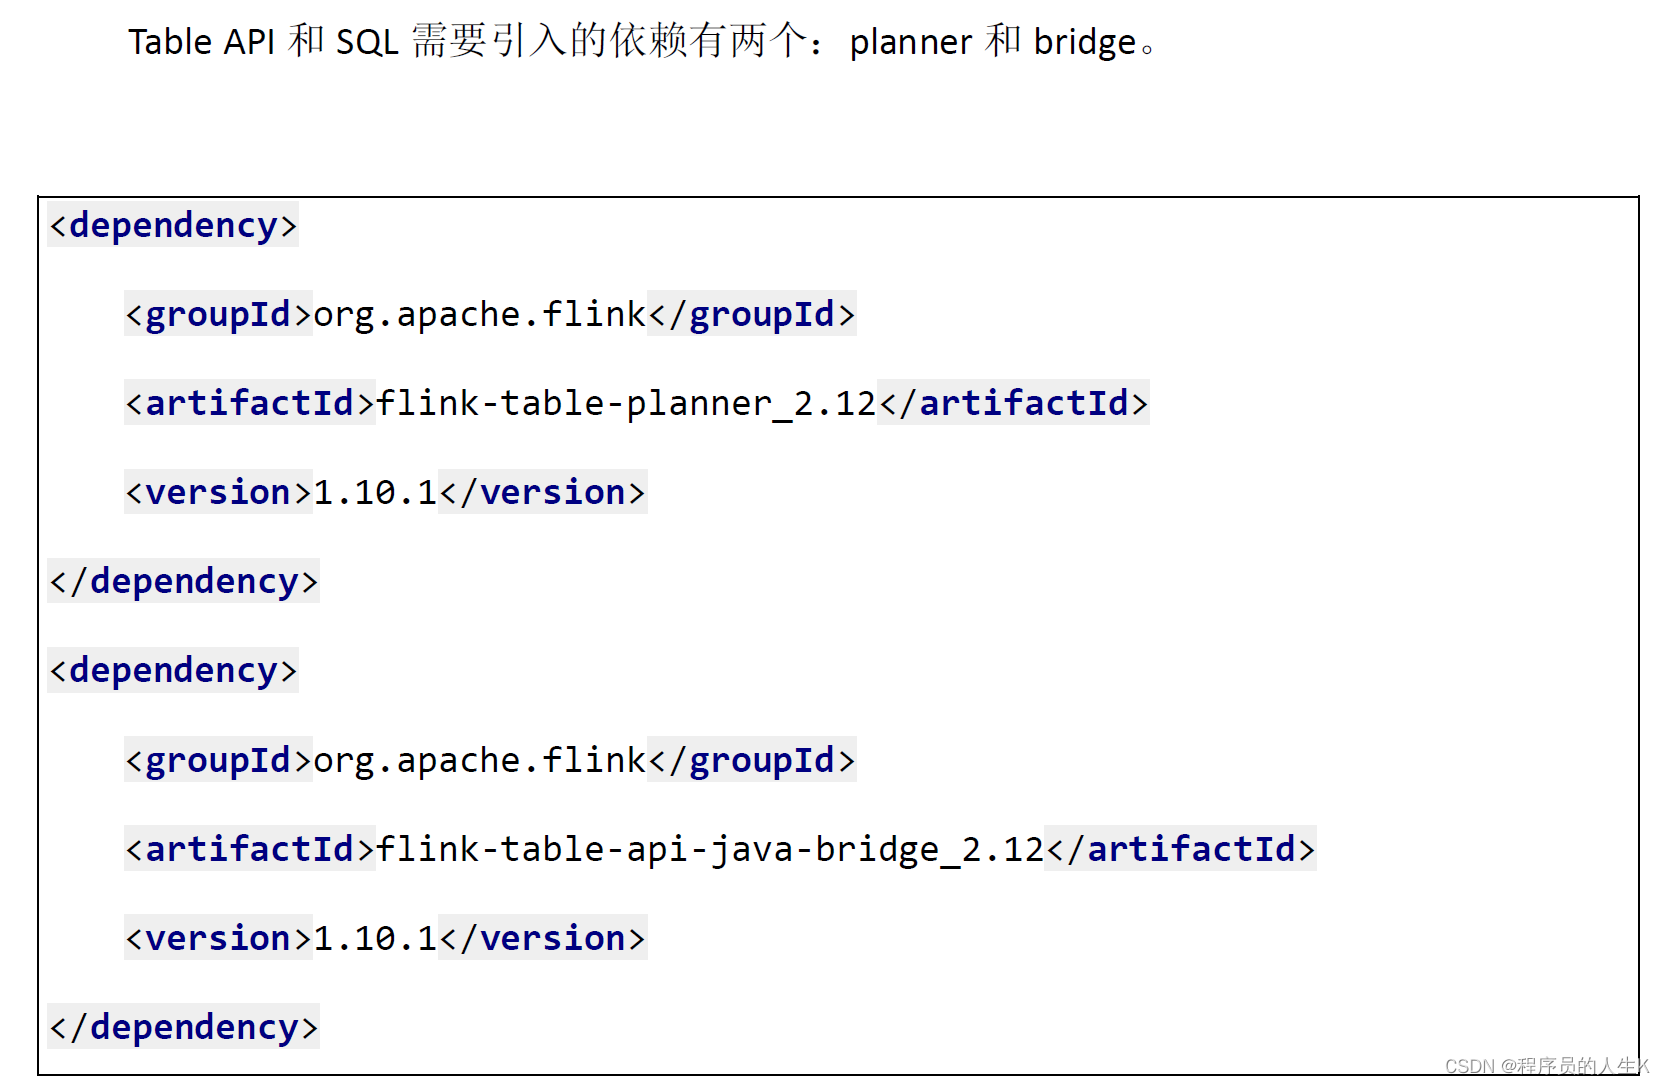
Task: Click the first closing </dependency> tag
Action: [x=183, y=581]
